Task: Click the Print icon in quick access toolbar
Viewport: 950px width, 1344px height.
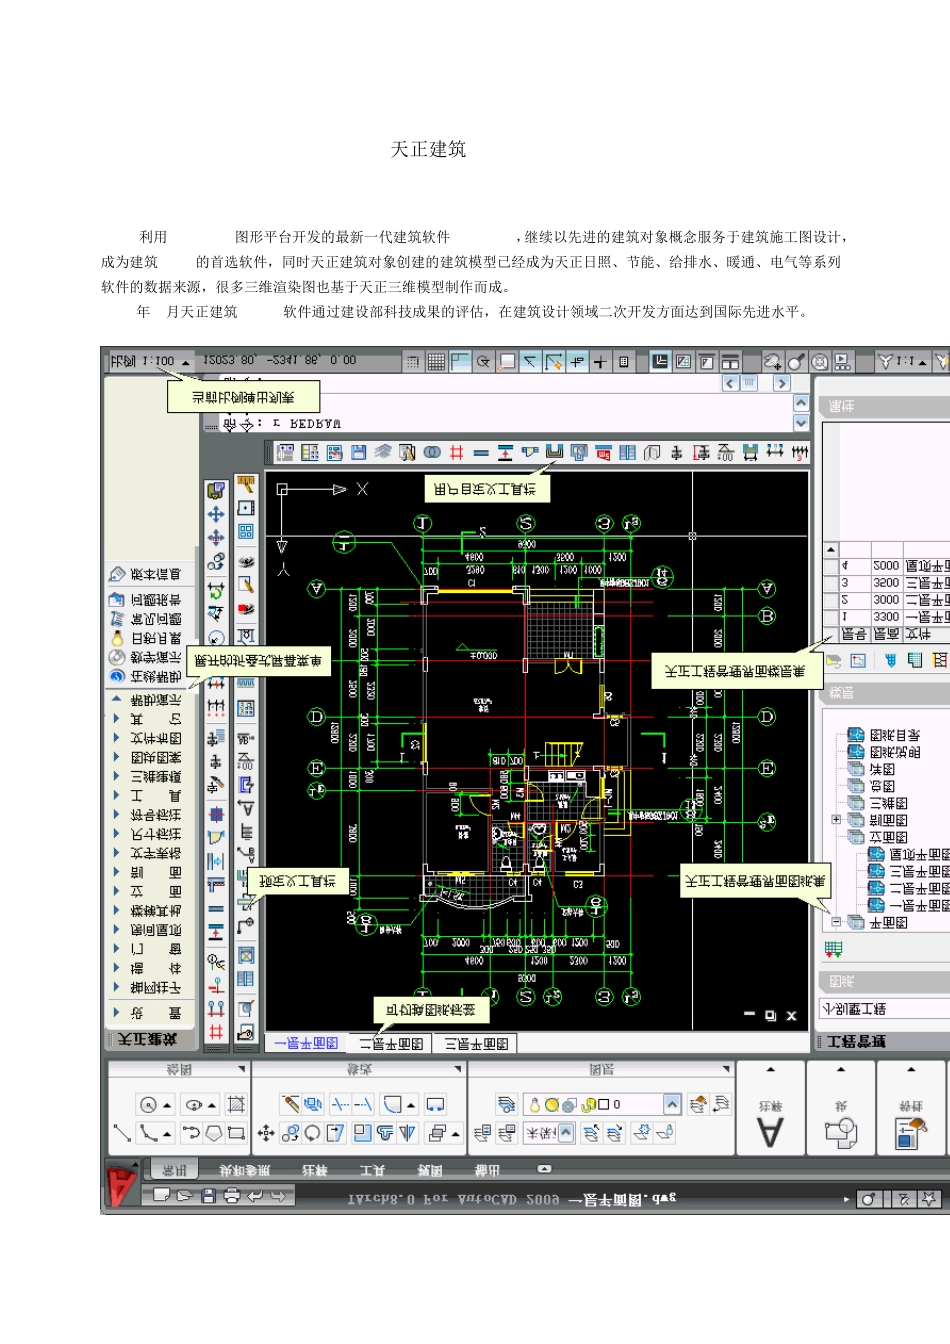Action: tap(232, 1196)
